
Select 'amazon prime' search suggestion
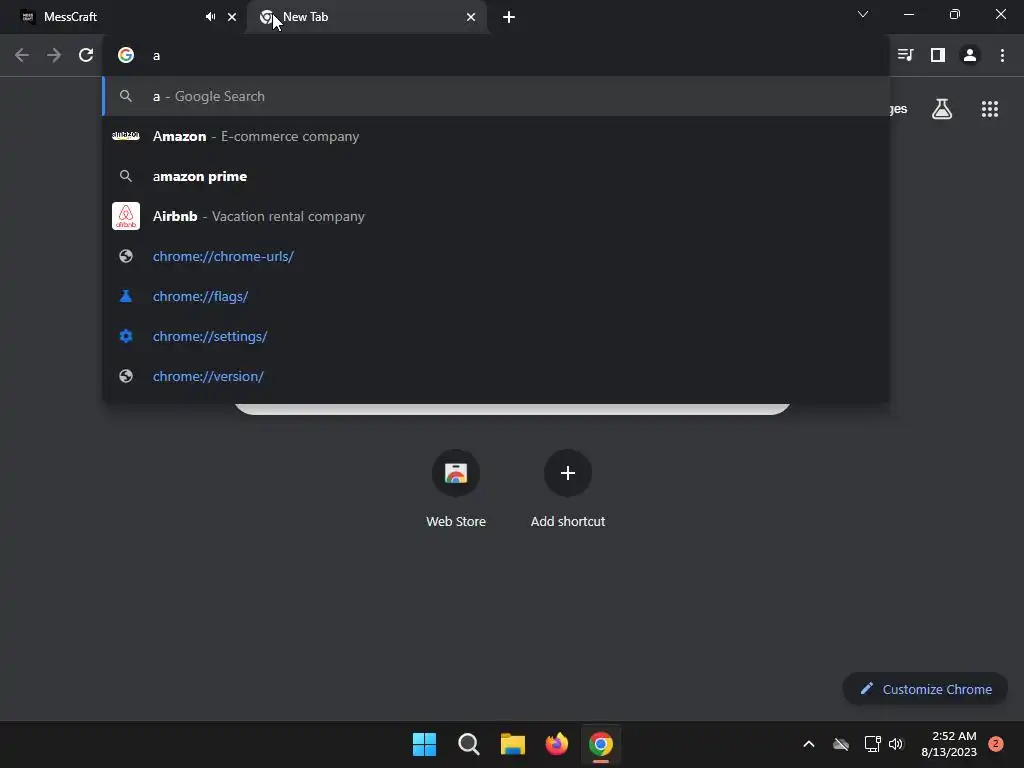pos(496,176)
